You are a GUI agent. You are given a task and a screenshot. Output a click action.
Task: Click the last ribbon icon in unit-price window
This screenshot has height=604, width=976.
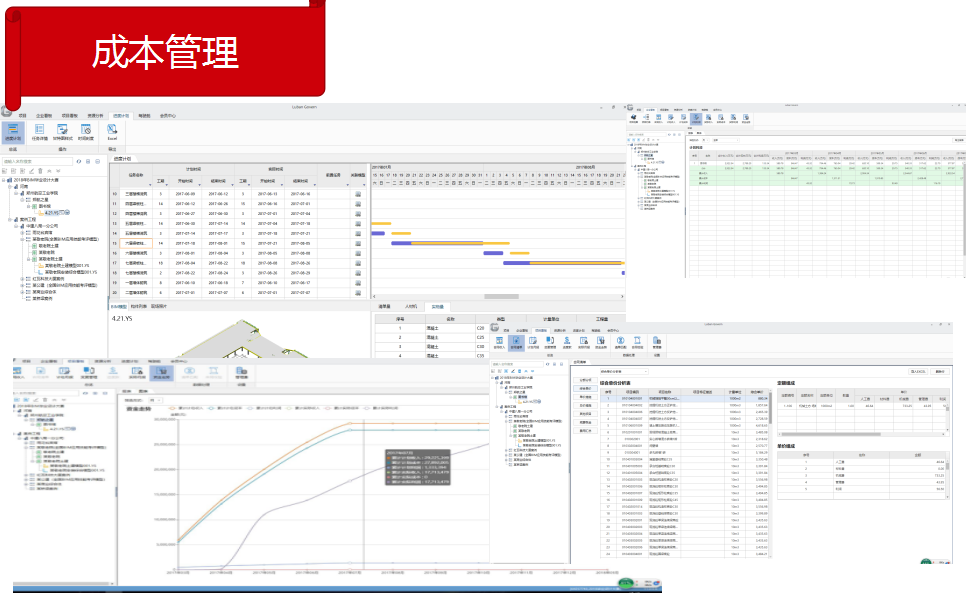pyautogui.click(x=657, y=343)
